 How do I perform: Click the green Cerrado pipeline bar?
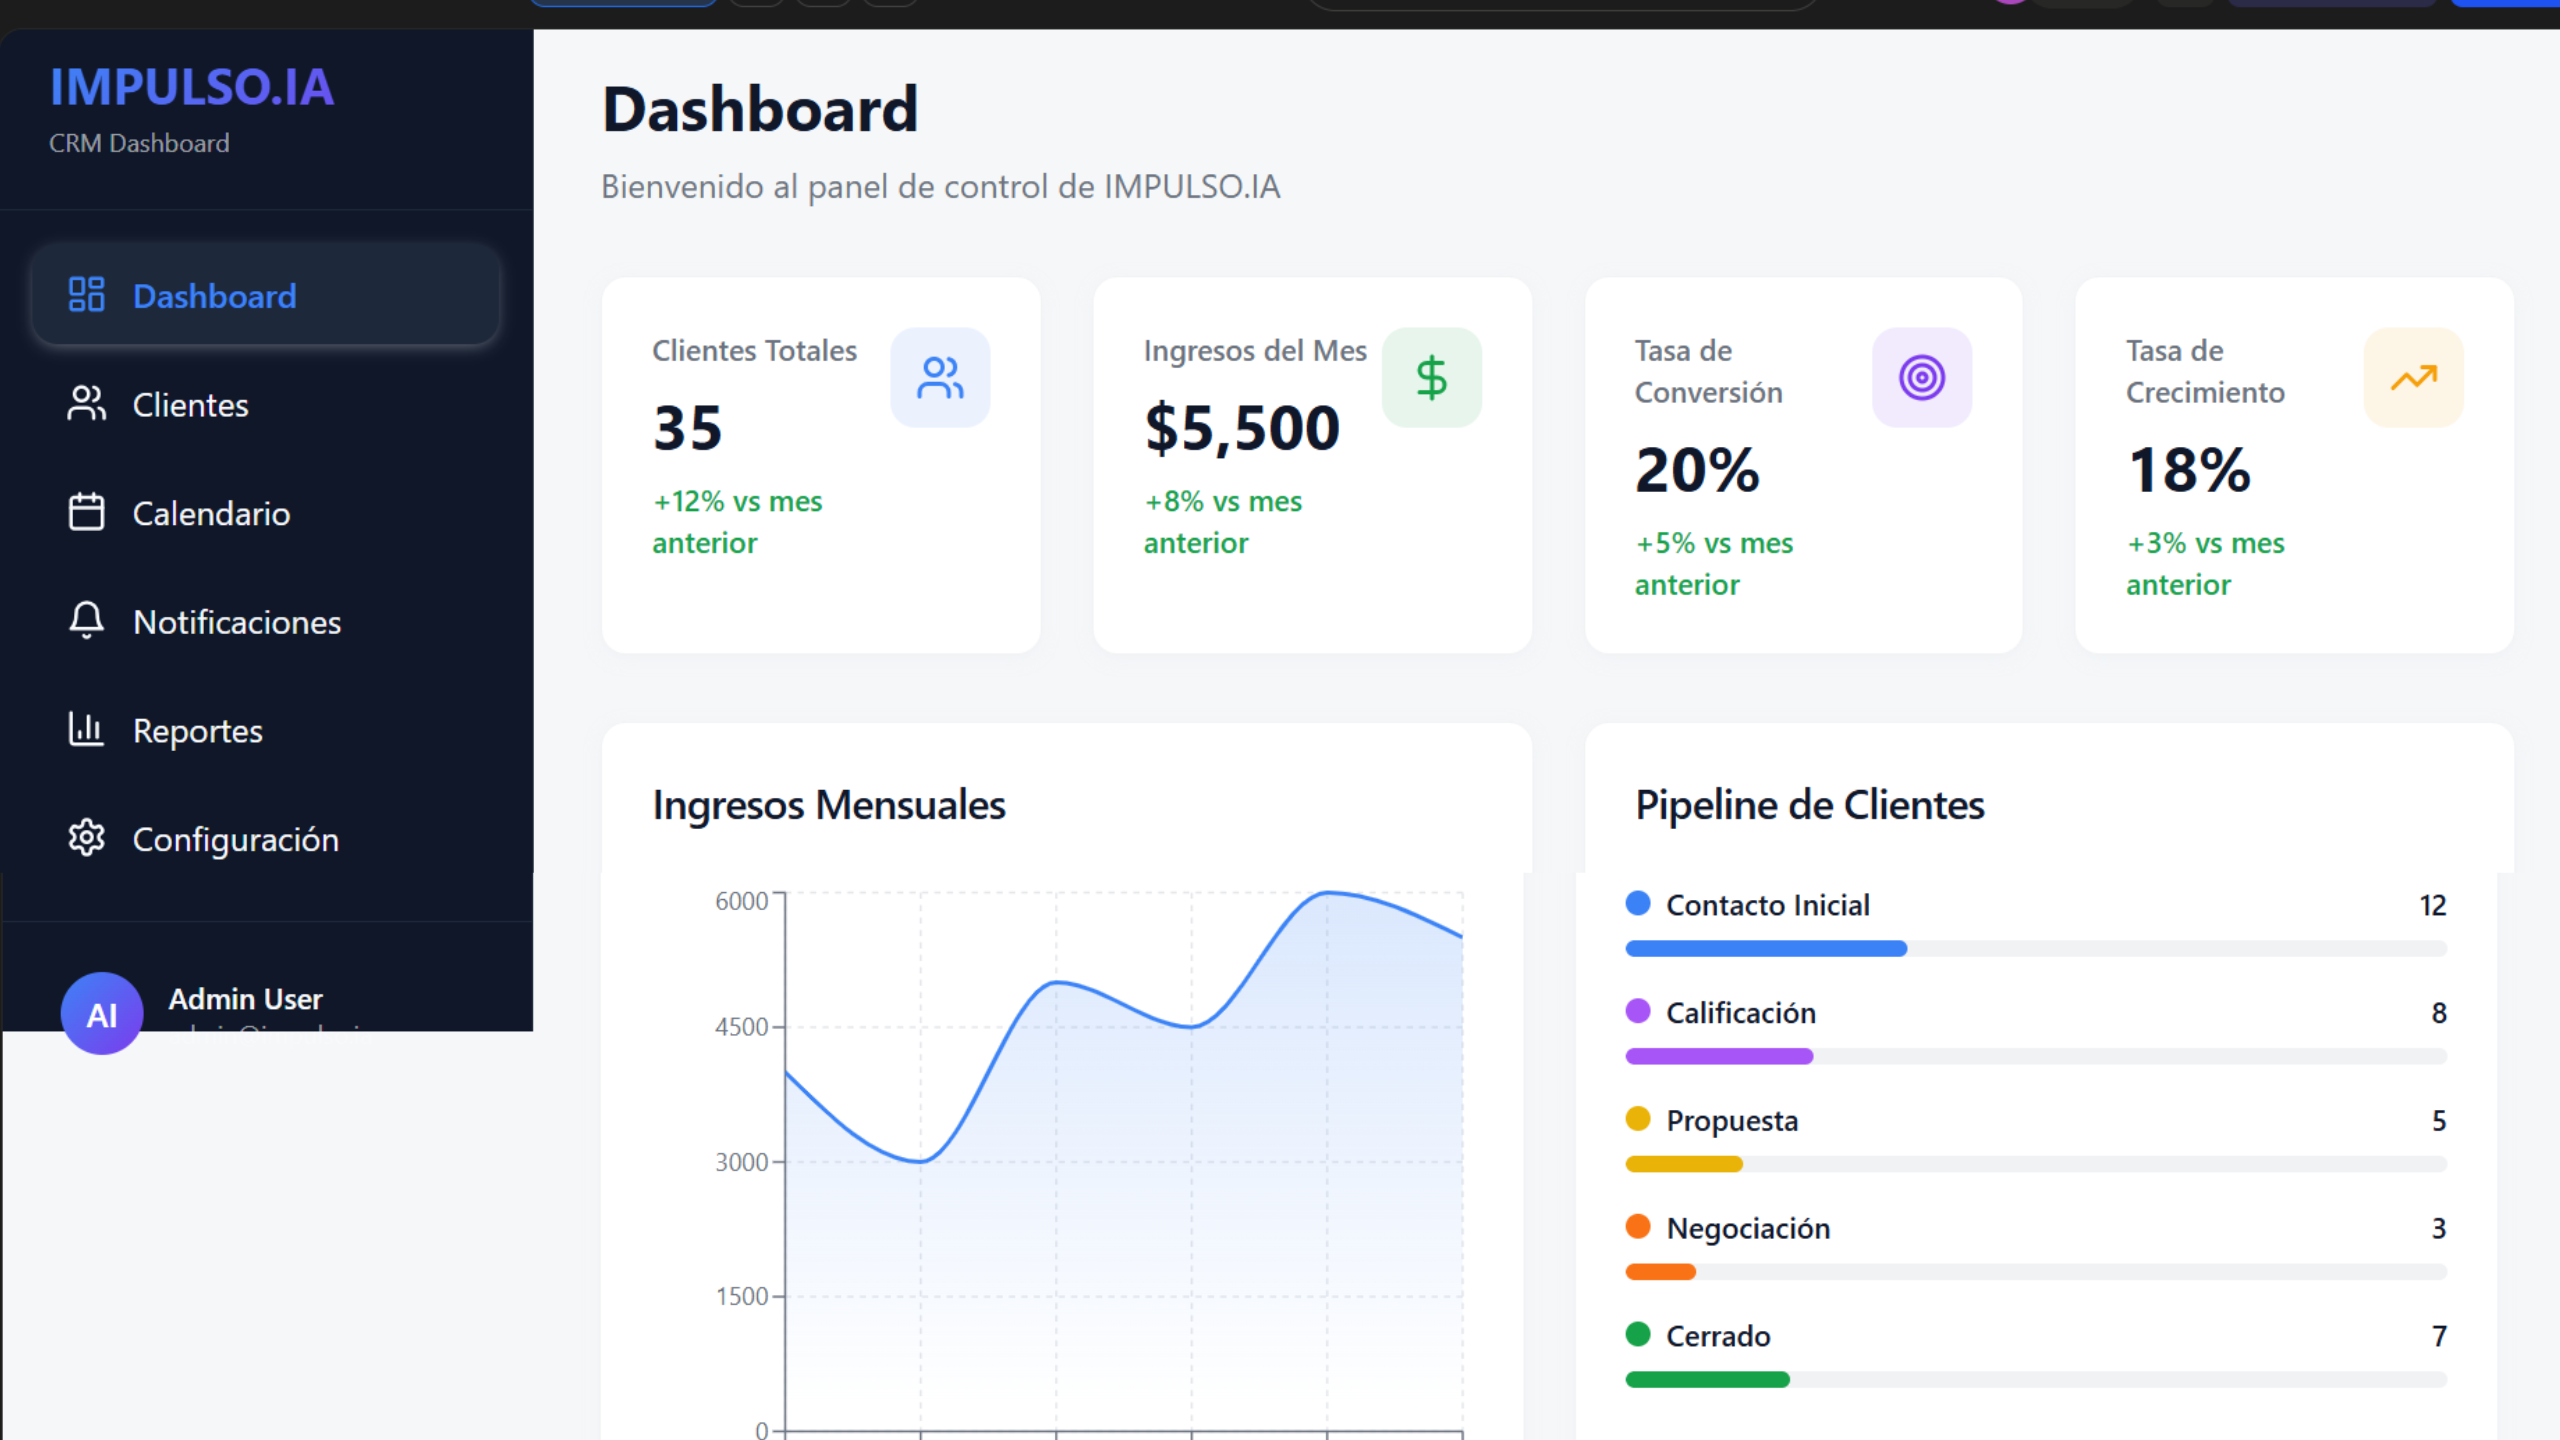(x=1707, y=1380)
